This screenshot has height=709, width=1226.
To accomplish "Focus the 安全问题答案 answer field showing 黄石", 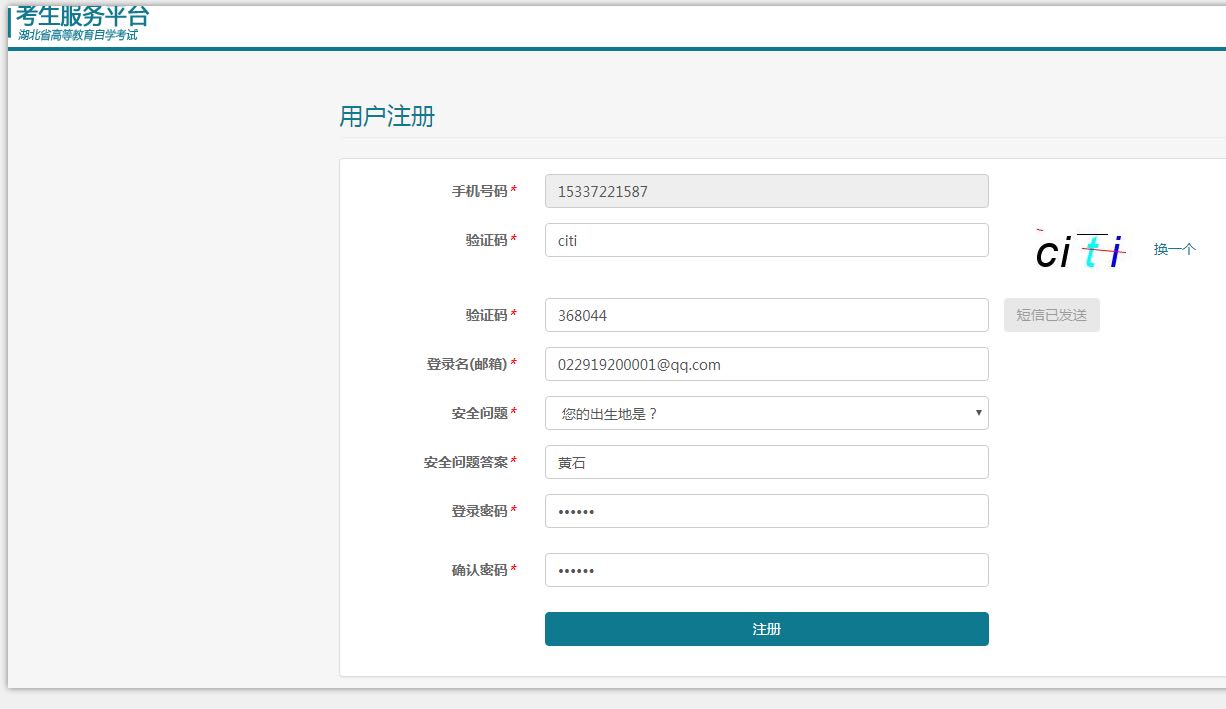I will tap(766, 461).
